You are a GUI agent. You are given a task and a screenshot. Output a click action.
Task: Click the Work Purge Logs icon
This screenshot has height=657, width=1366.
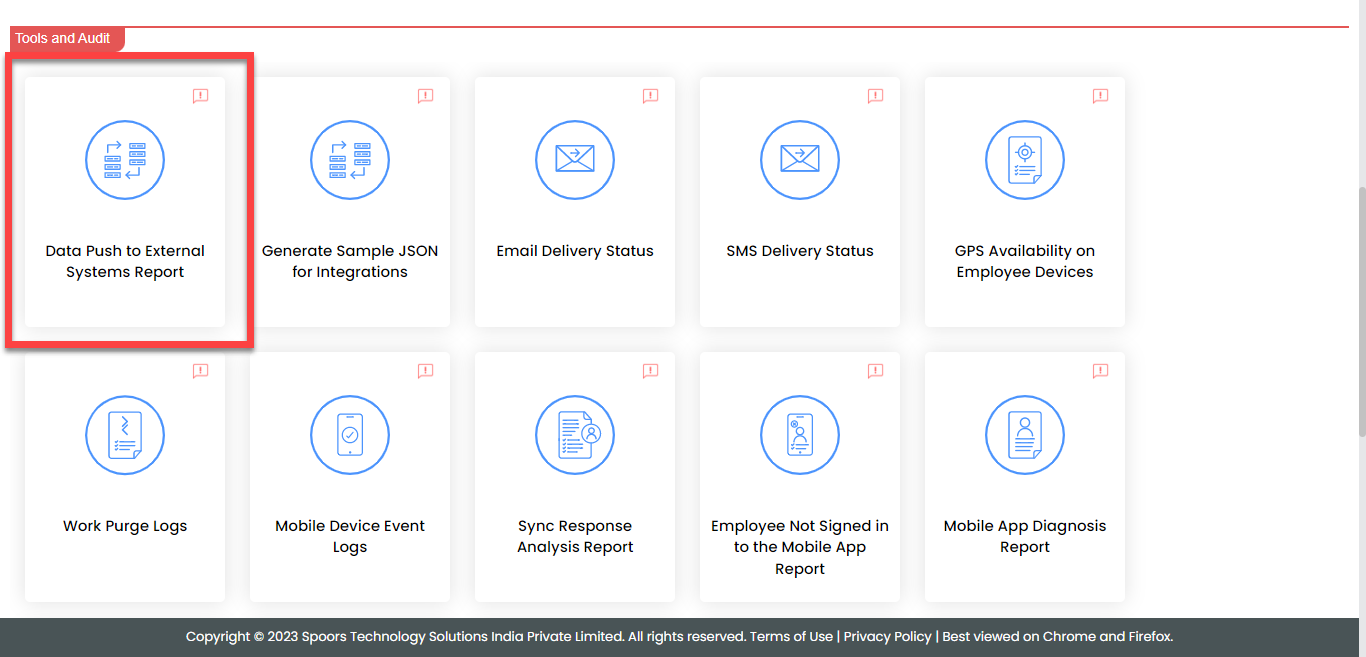click(125, 435)
